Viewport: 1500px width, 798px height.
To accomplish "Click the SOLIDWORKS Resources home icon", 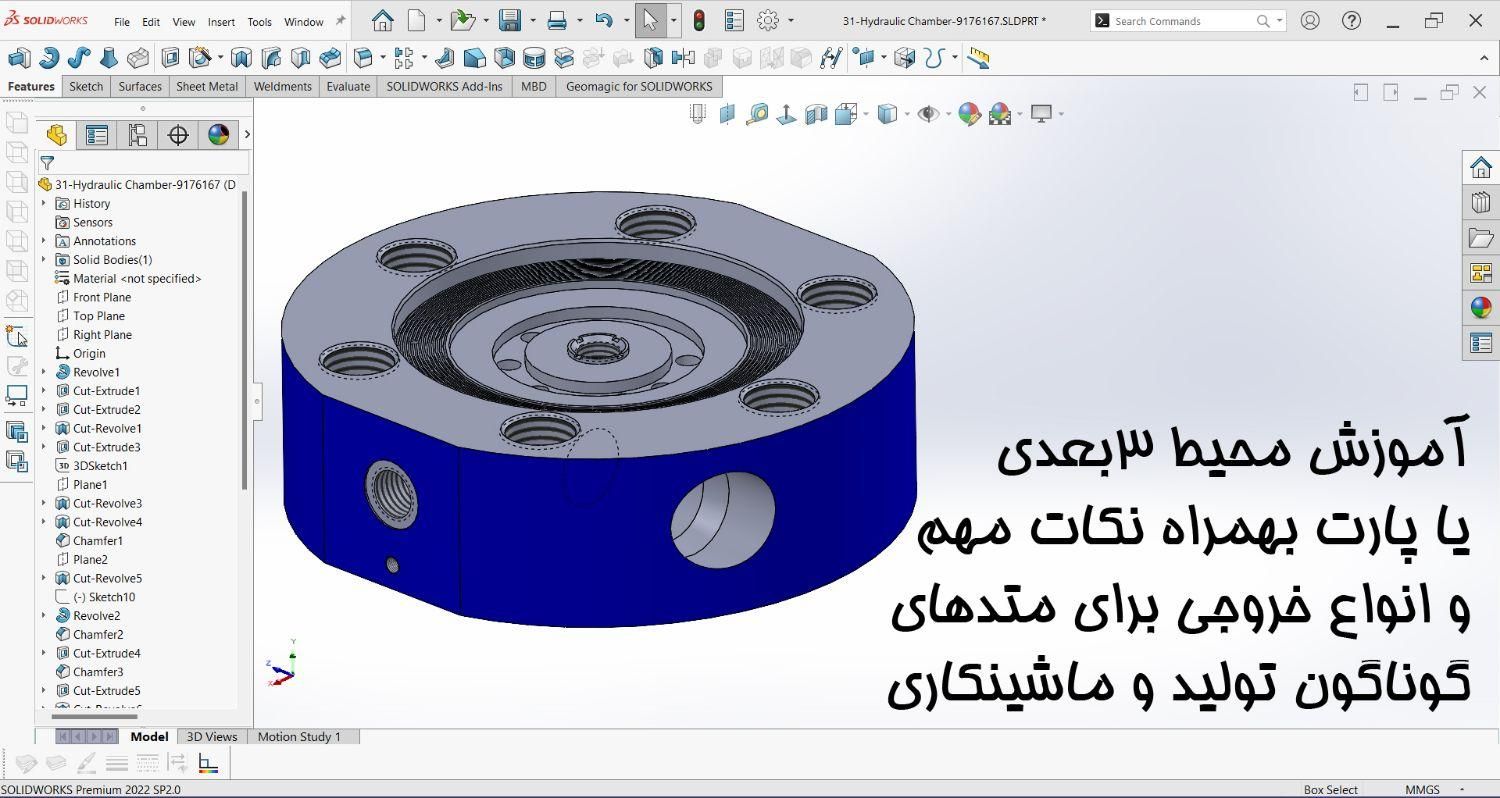I will 1481,167.
